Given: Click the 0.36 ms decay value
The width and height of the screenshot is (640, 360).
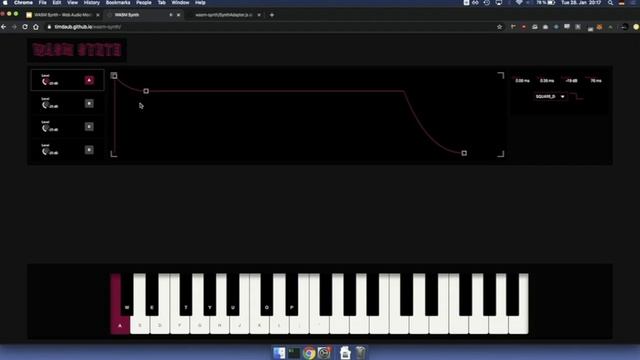Looking at the screenshot, I should click(x=547, y=81).
